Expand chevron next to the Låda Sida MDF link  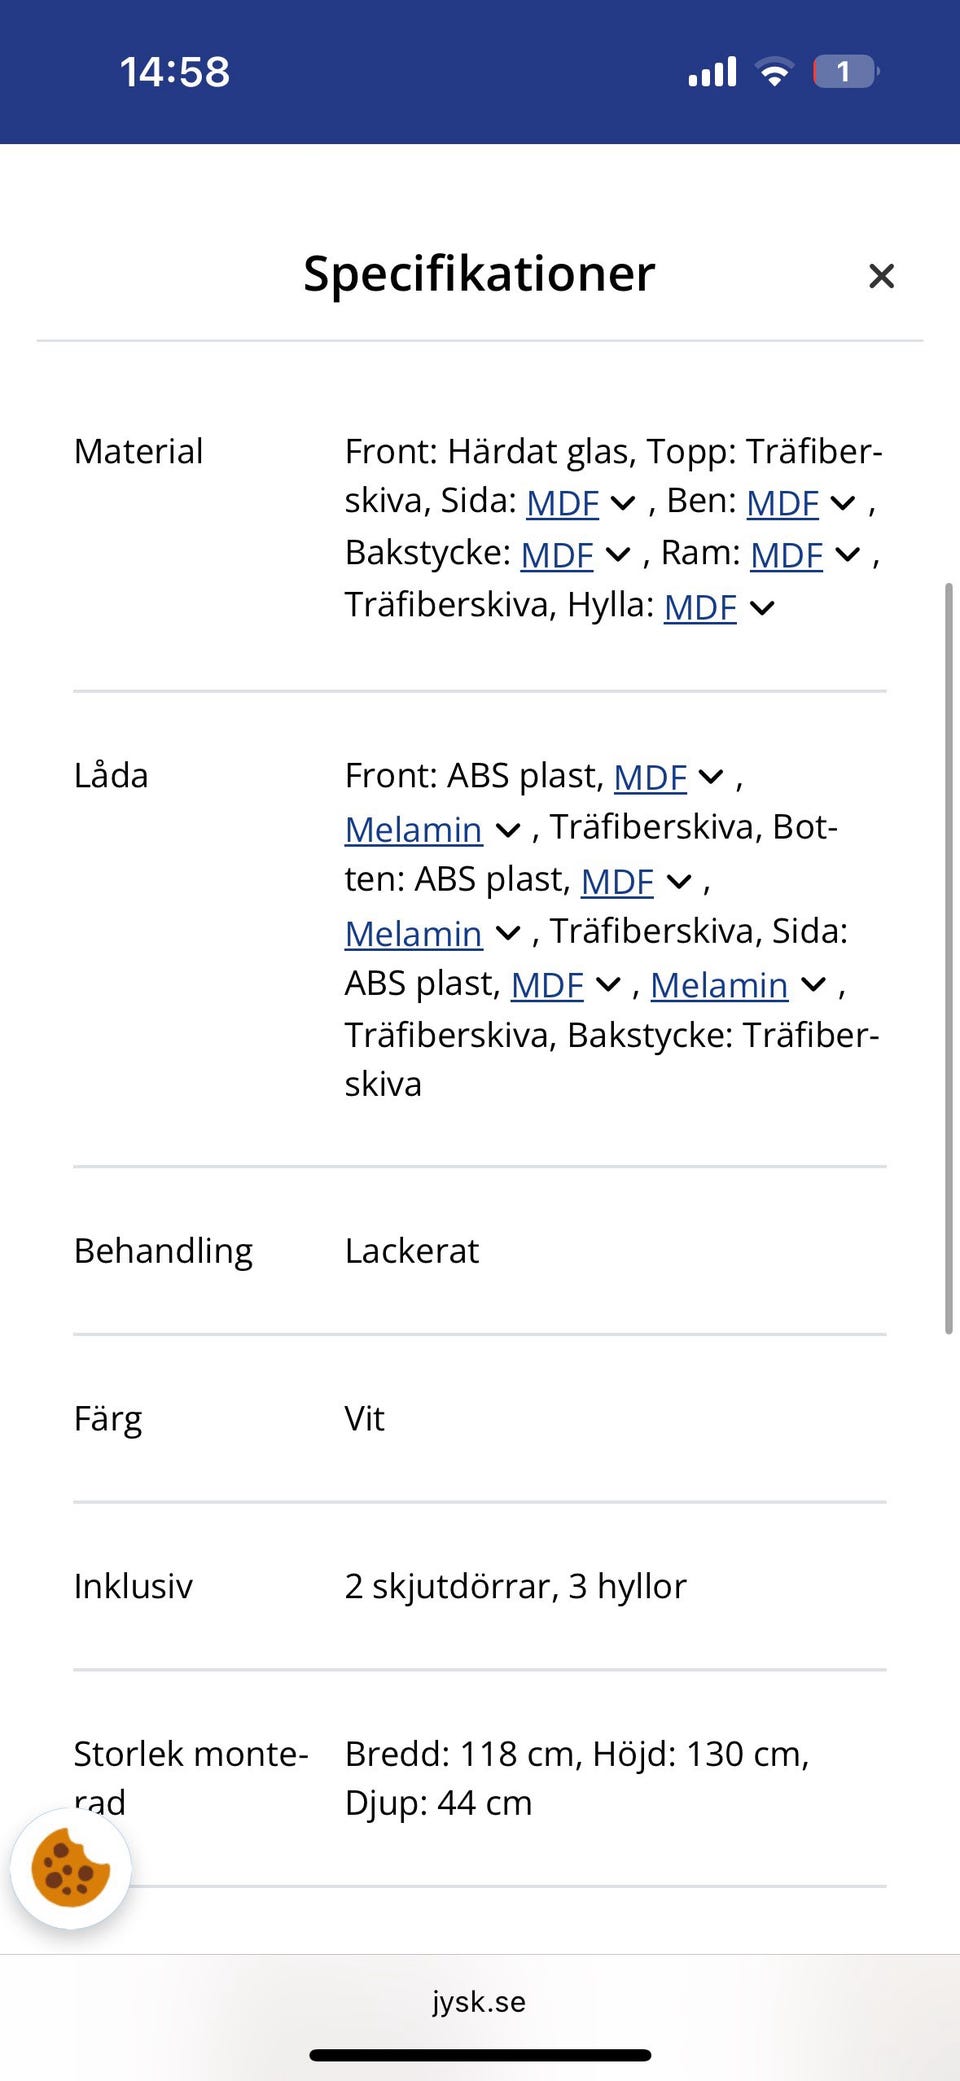click(608, 986)
